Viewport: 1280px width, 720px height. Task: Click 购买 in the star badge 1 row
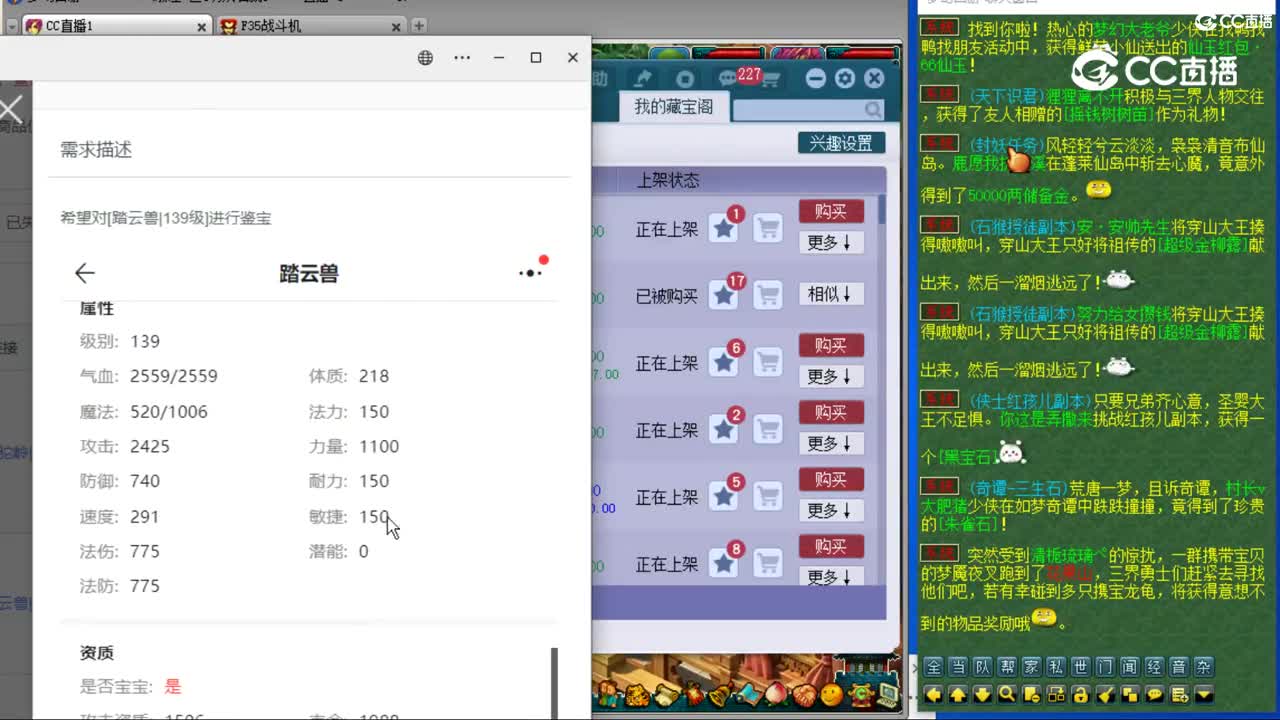click(x=831, y=211)
